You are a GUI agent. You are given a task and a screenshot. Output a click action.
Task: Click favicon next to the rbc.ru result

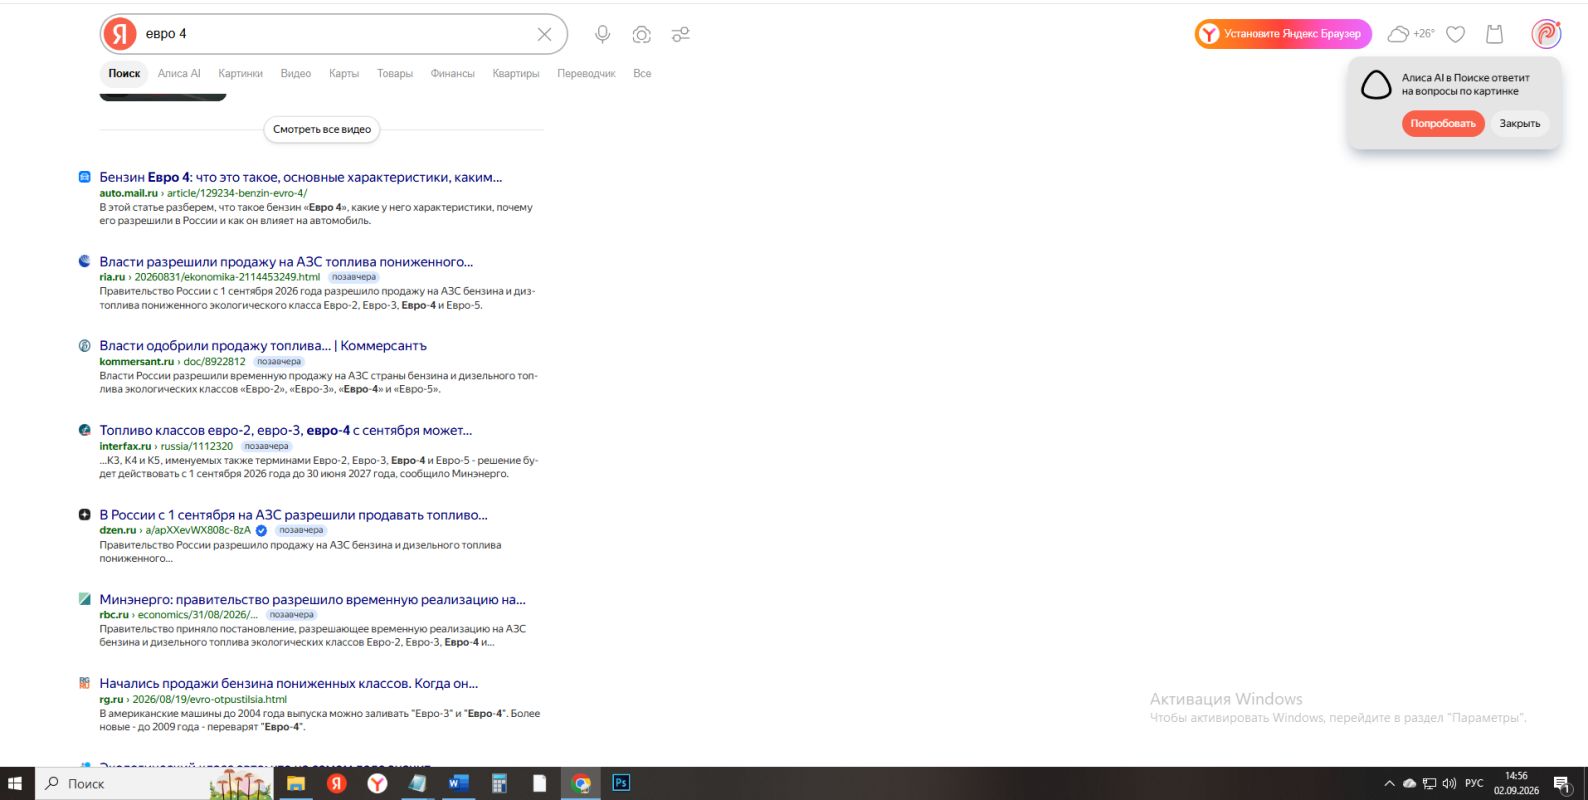[x=85, y=599]
